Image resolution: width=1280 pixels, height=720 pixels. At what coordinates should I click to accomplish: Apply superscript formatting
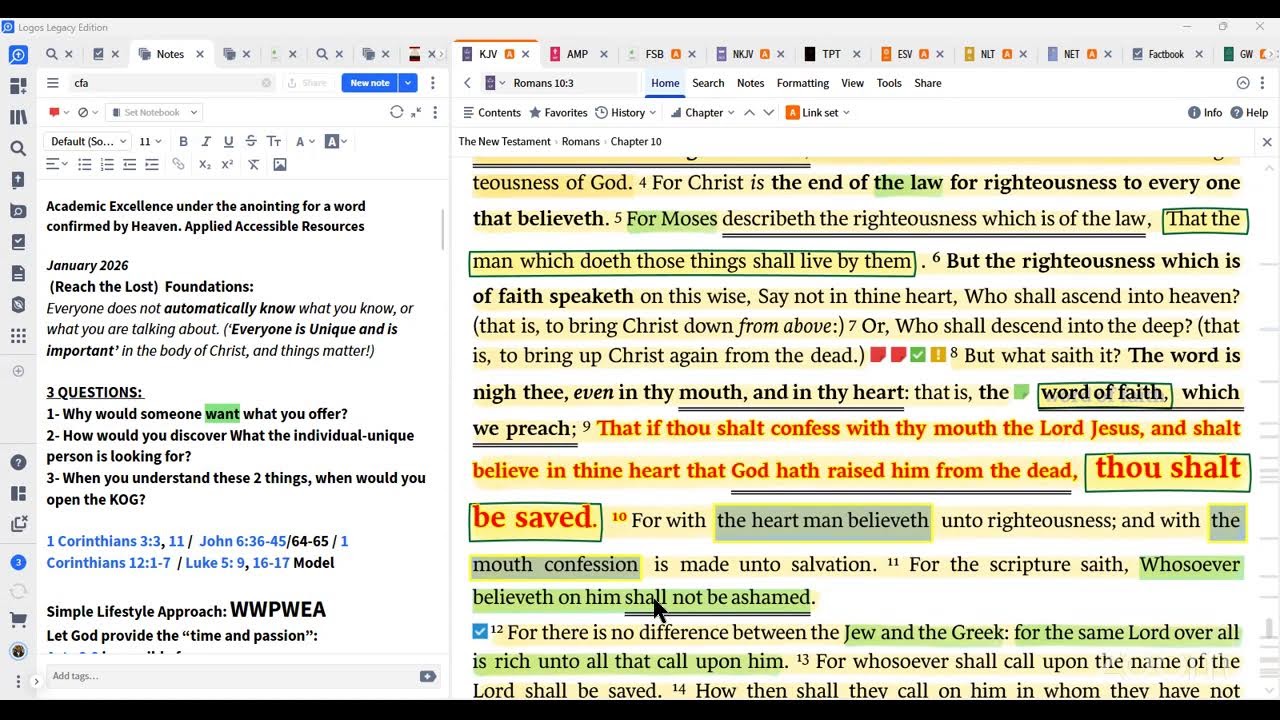pyautogui.click(x=227, y=164)
